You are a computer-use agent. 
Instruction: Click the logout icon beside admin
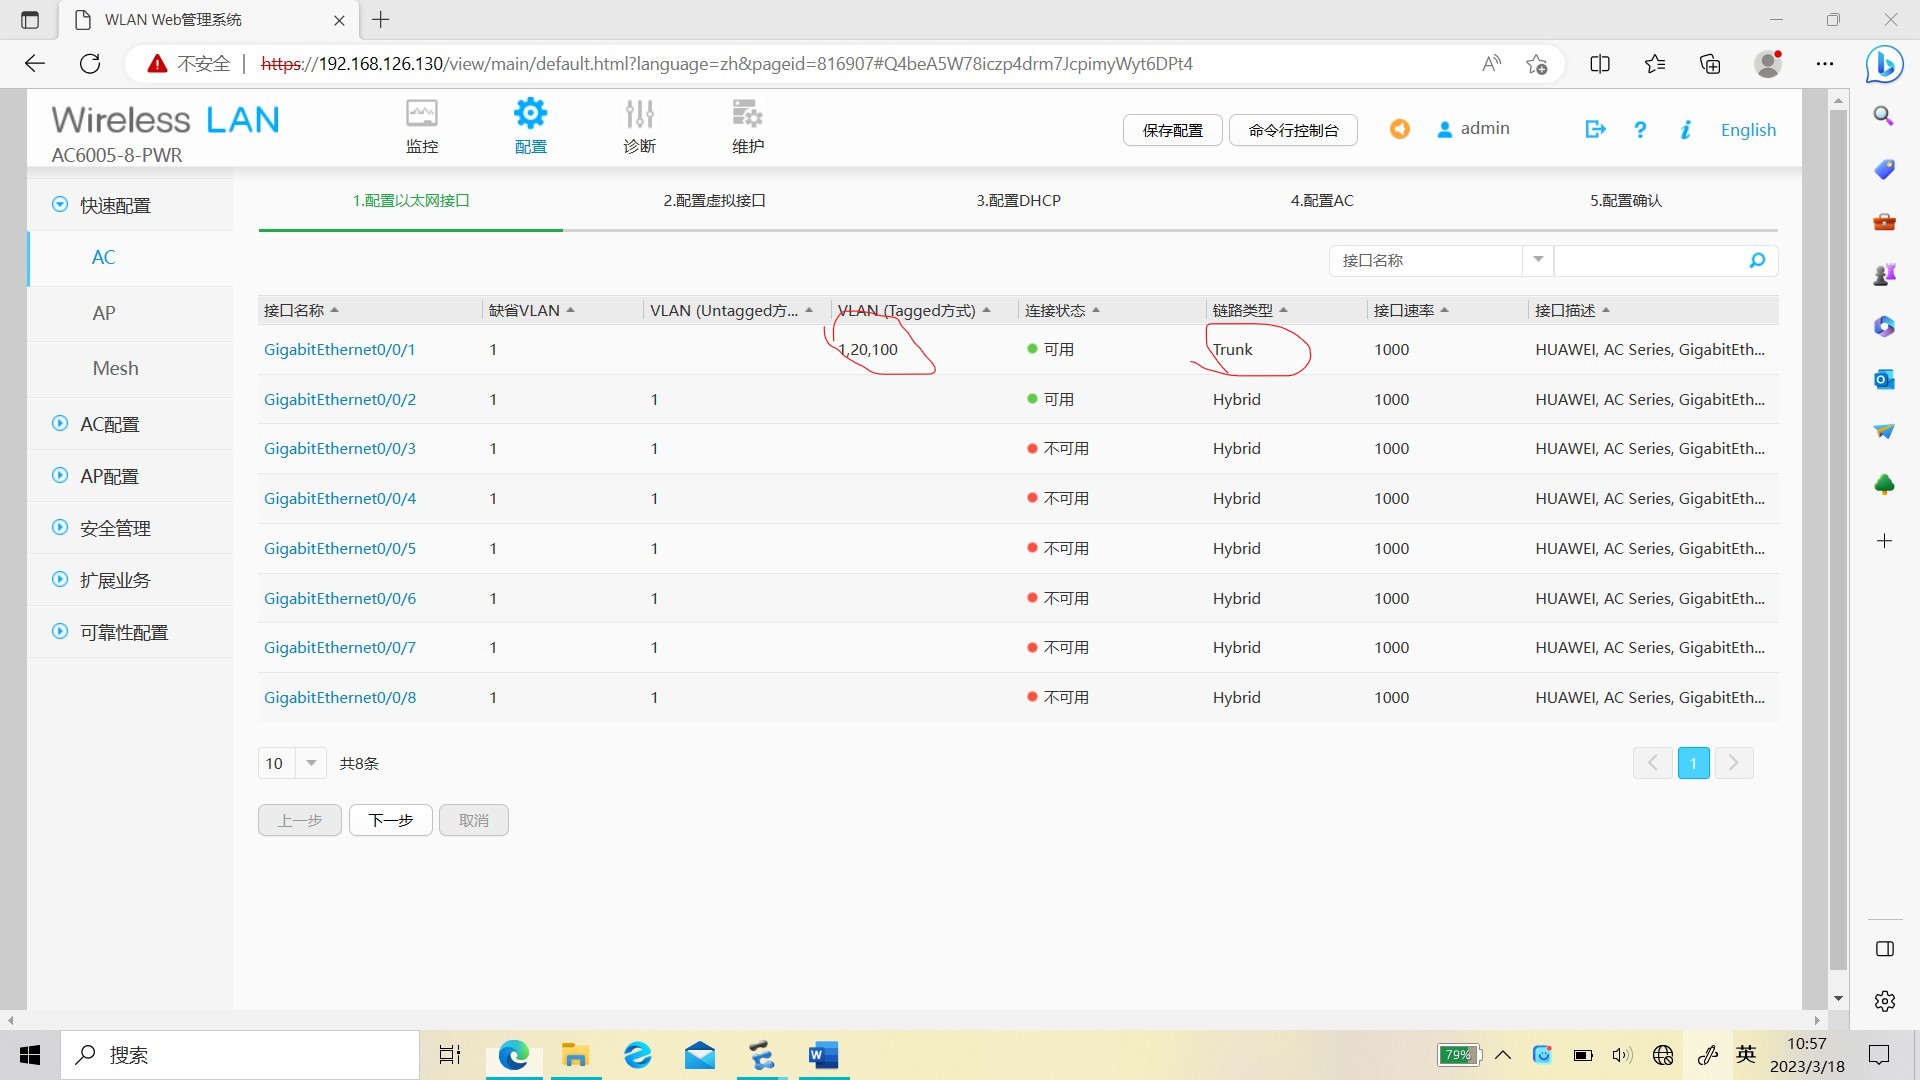tap(1595, 129)
